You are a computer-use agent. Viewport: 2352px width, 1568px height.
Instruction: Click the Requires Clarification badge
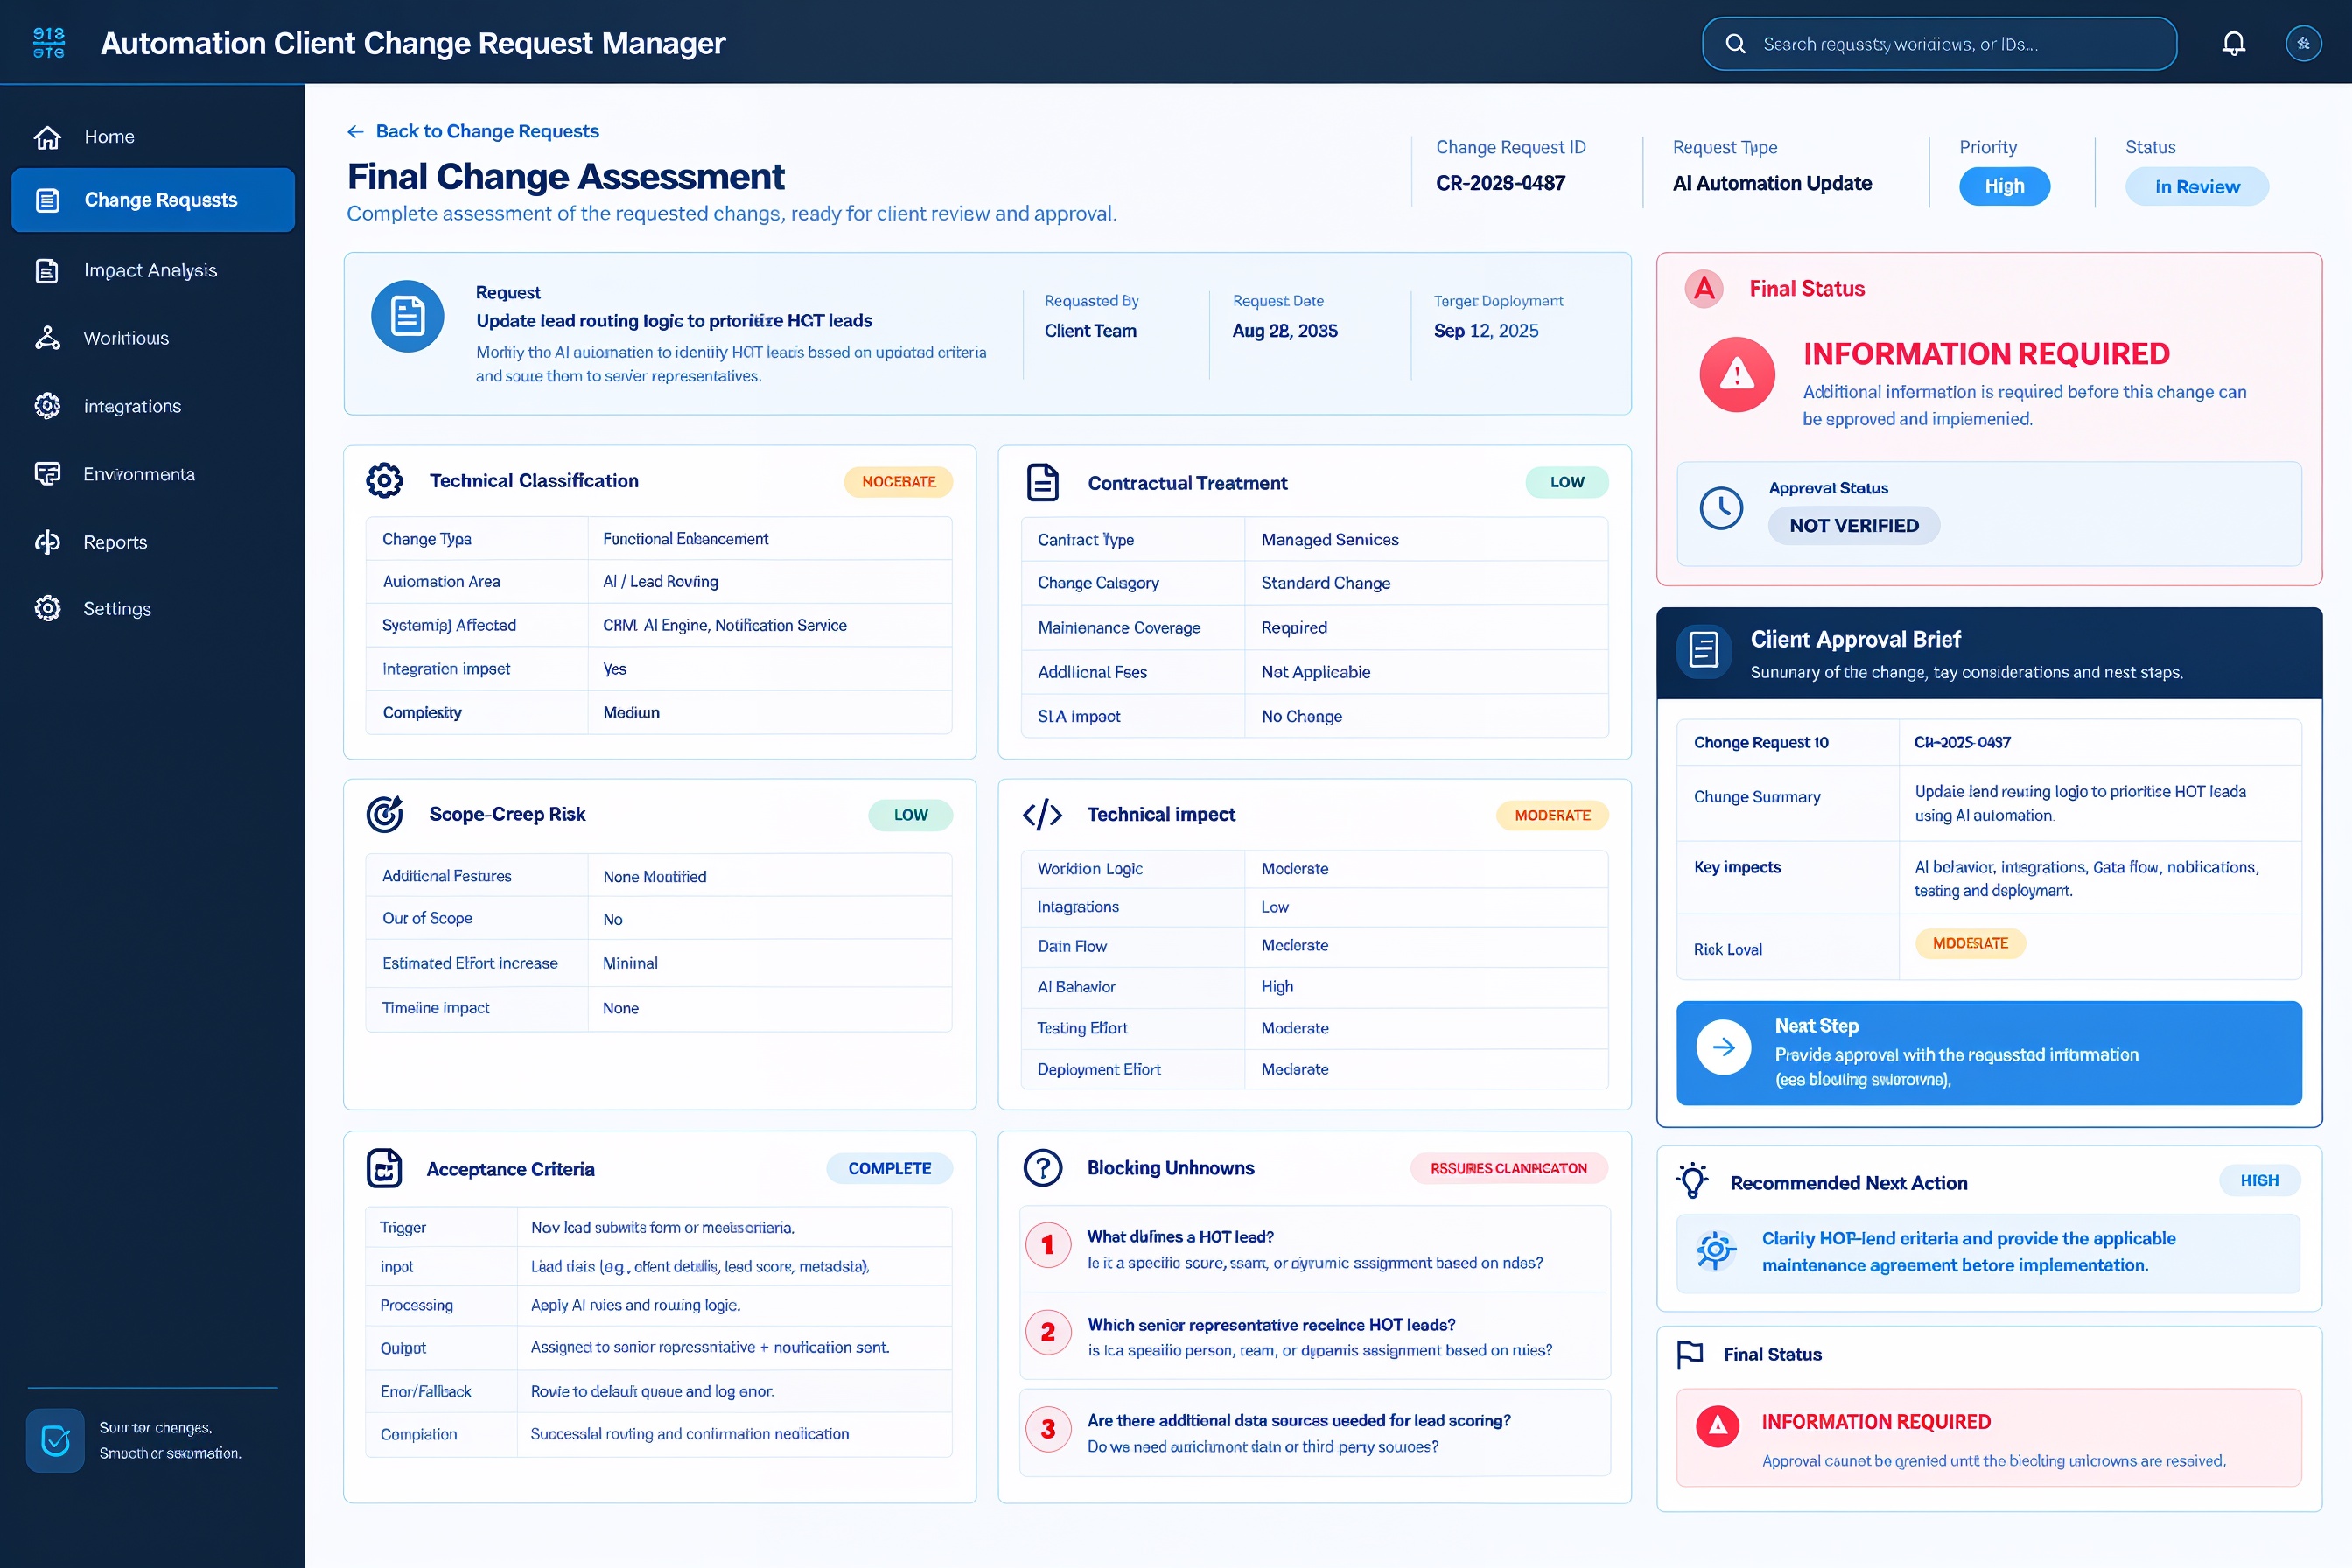[1509, 1168]
